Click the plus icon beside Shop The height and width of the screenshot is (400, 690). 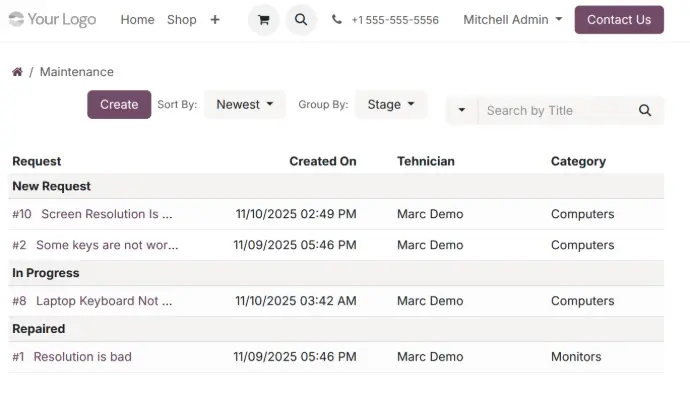215,20
